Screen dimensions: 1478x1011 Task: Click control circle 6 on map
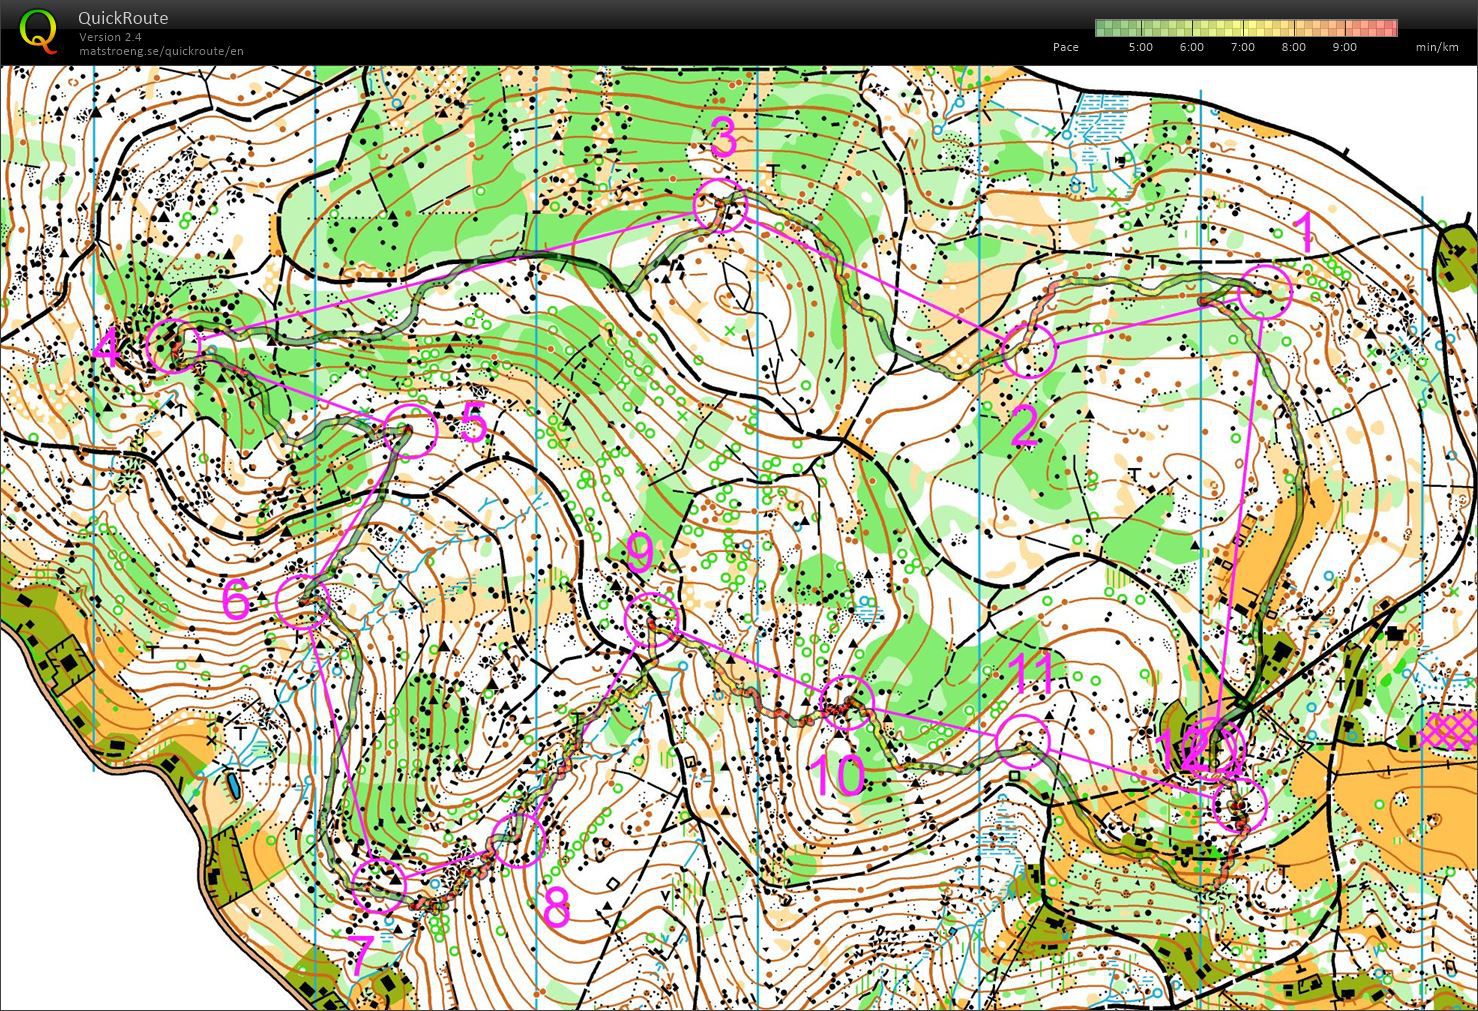click(x=303, y=602)
